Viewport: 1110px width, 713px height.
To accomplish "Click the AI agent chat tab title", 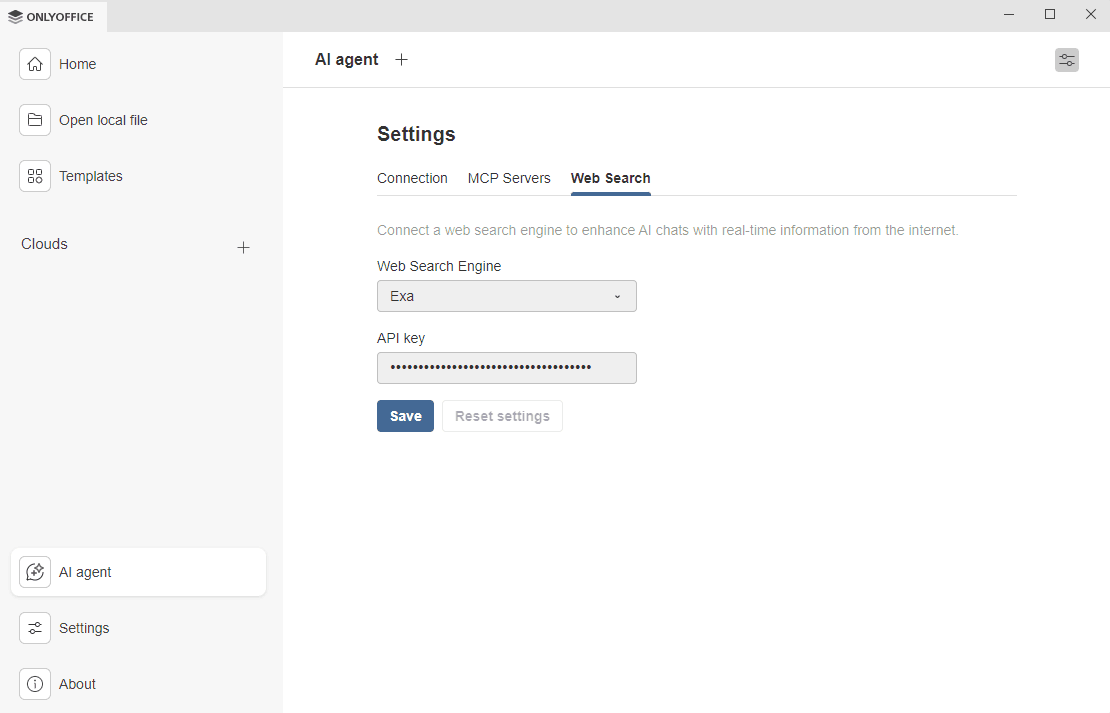I will (346, 60).
